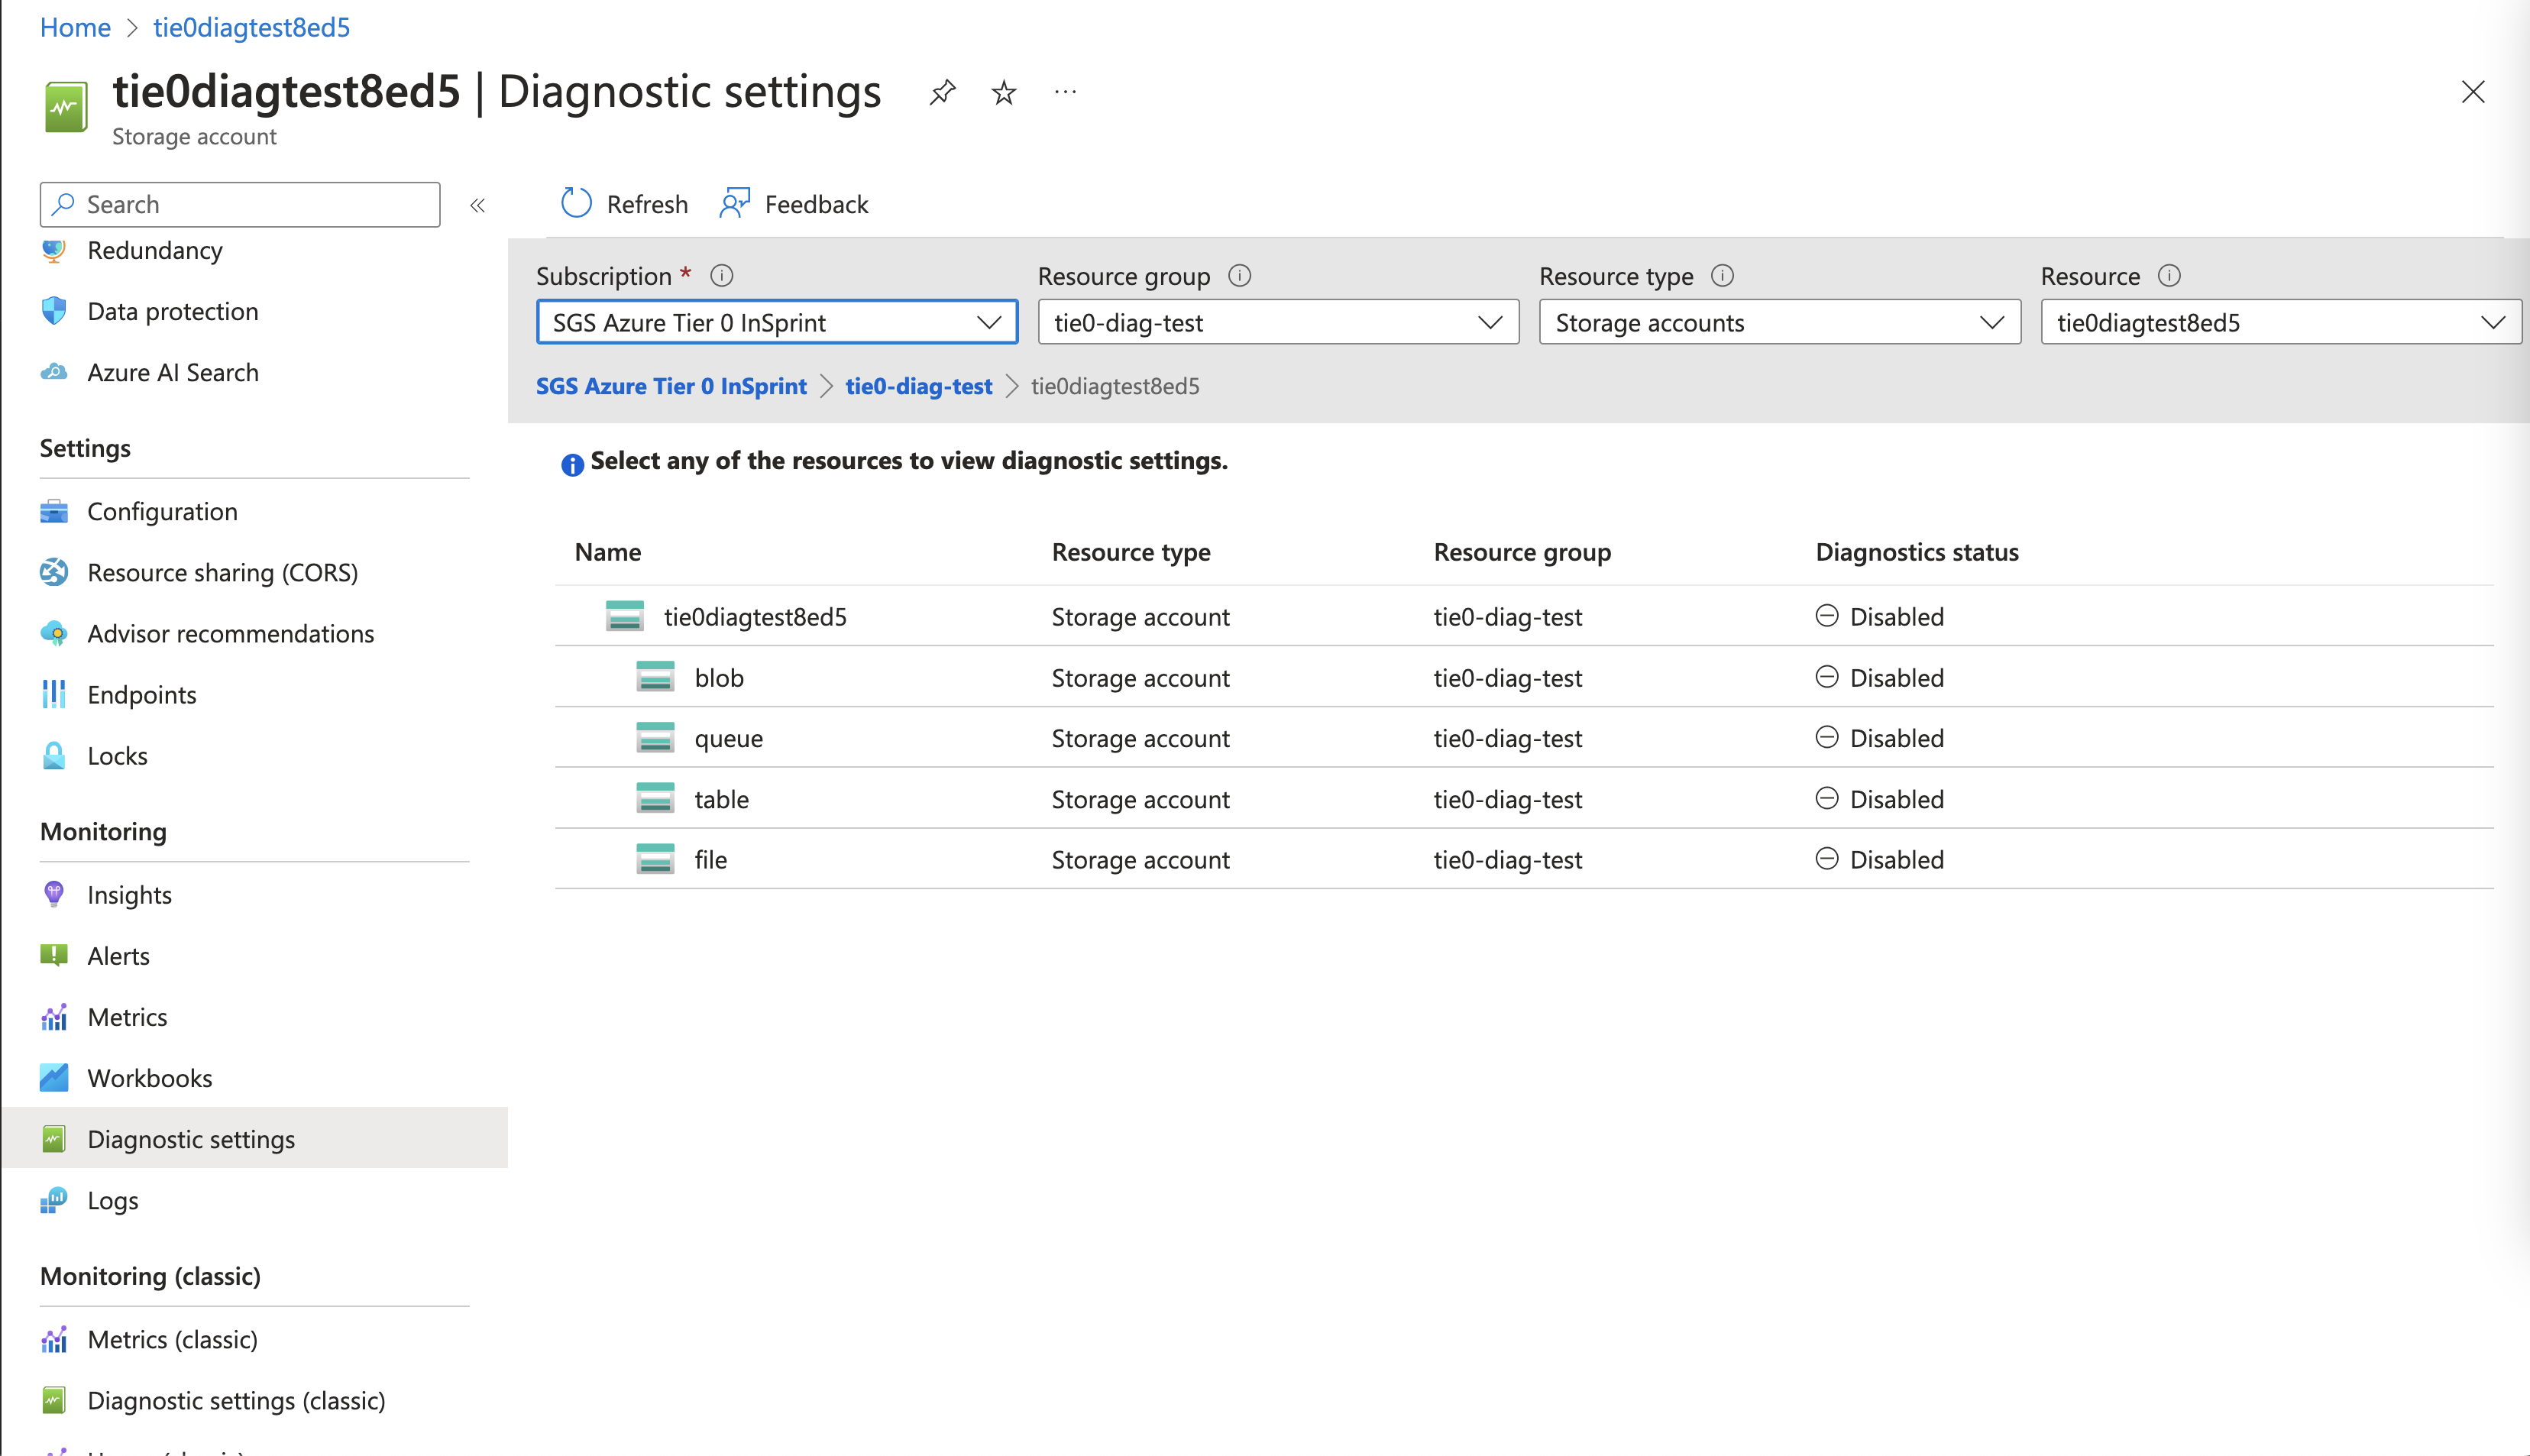Open the Resource type dropdown
The width and height of the screenshot is (2530, 1456).
coord(1780,322)
